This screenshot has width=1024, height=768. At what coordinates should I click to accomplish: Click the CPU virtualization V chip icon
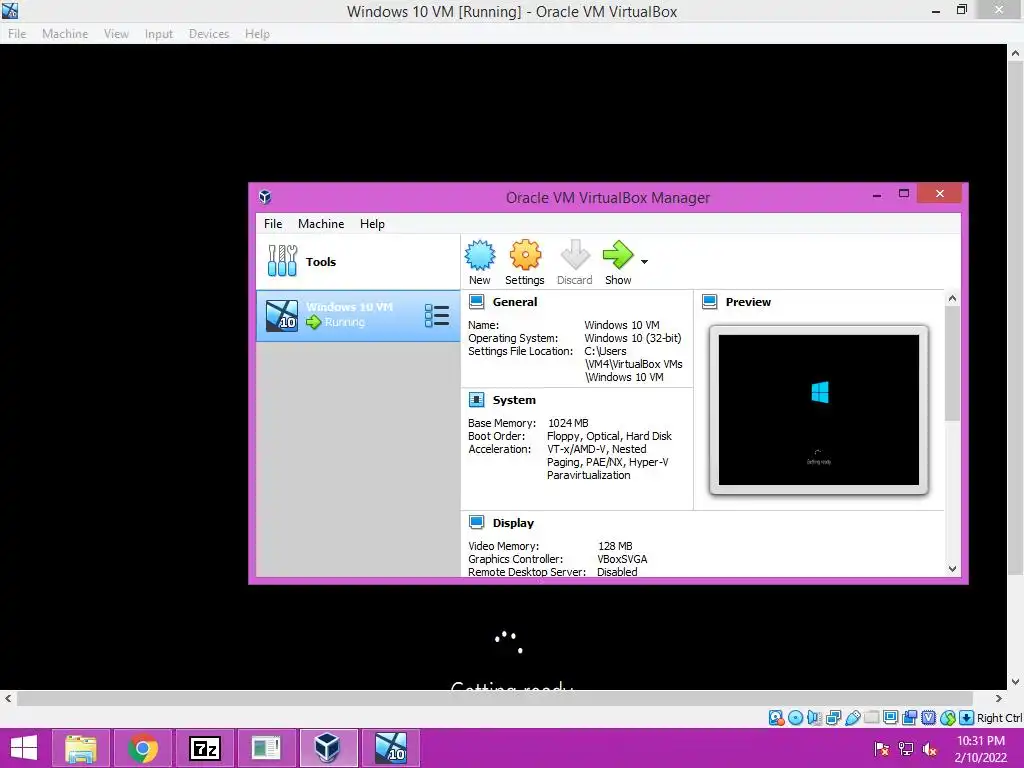[928, 718]
